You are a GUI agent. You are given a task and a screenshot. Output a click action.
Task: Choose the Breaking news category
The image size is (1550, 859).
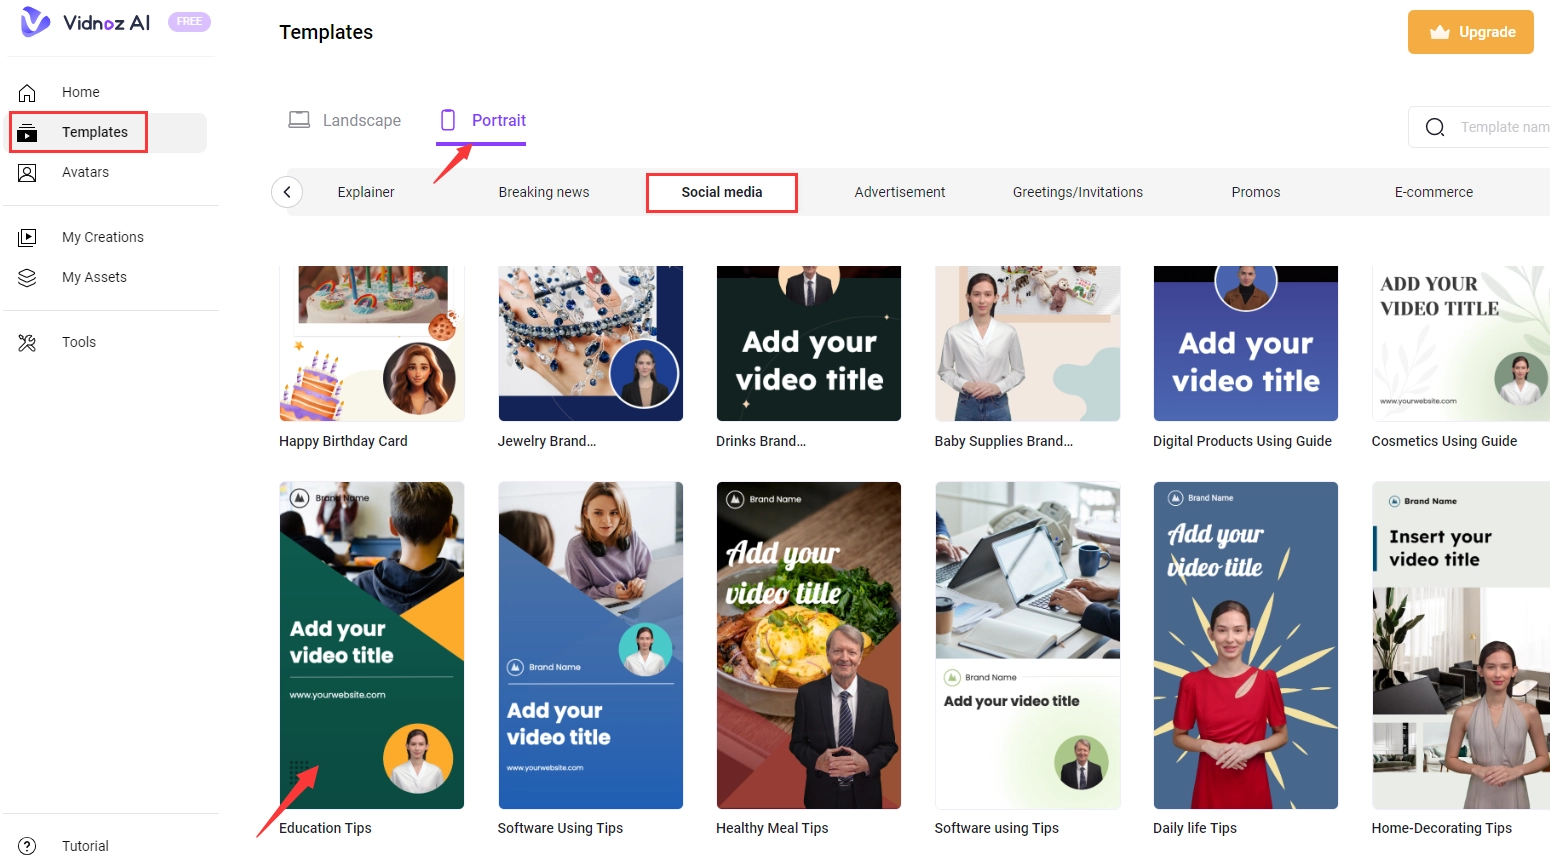543,192
